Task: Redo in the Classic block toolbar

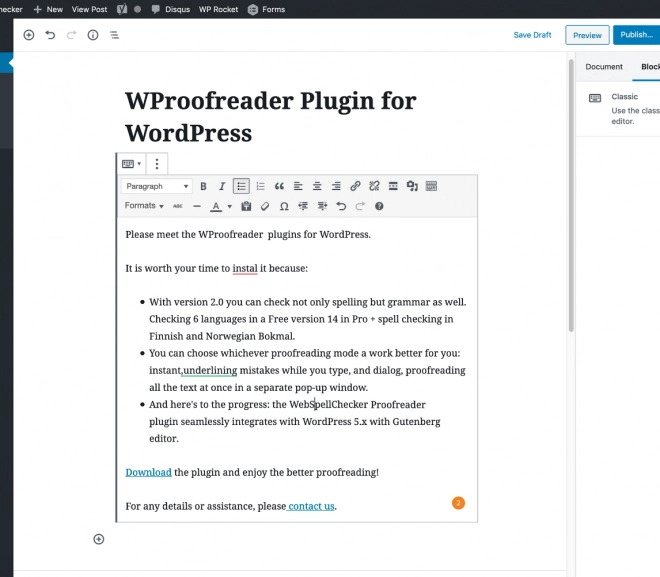Action: 360,206
